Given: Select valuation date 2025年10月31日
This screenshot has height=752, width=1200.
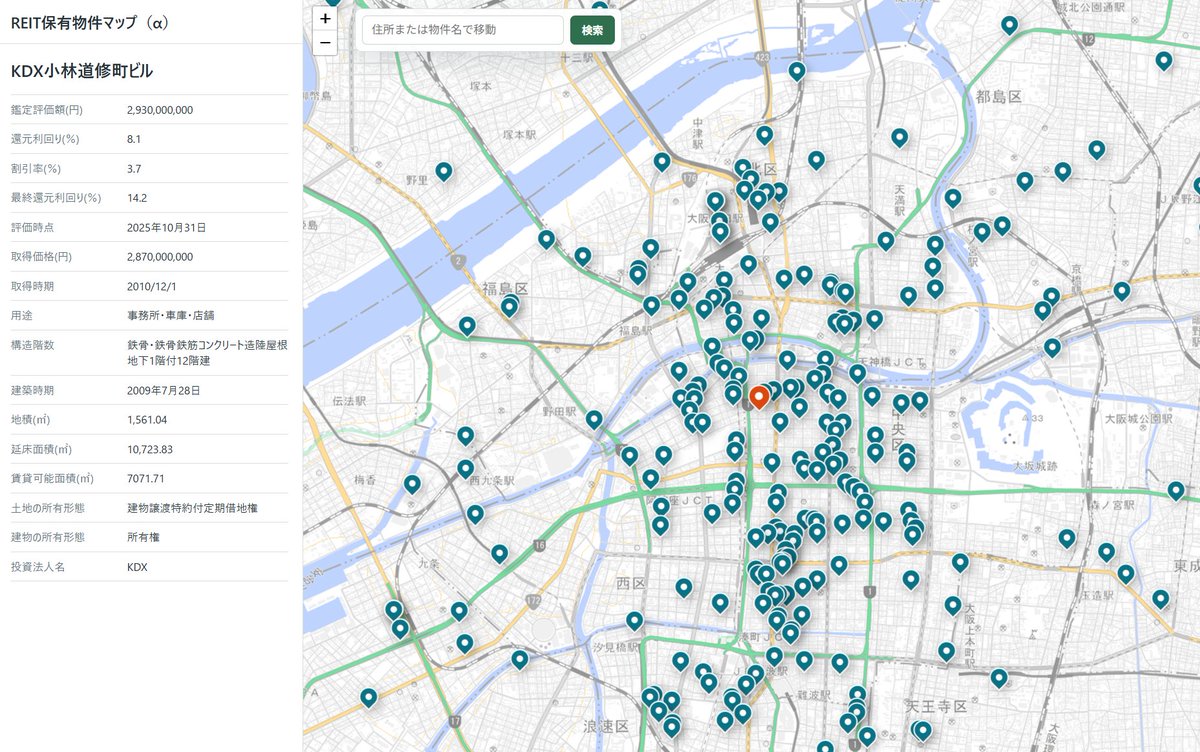Looking at the screenshot, I should click(166, 228).
